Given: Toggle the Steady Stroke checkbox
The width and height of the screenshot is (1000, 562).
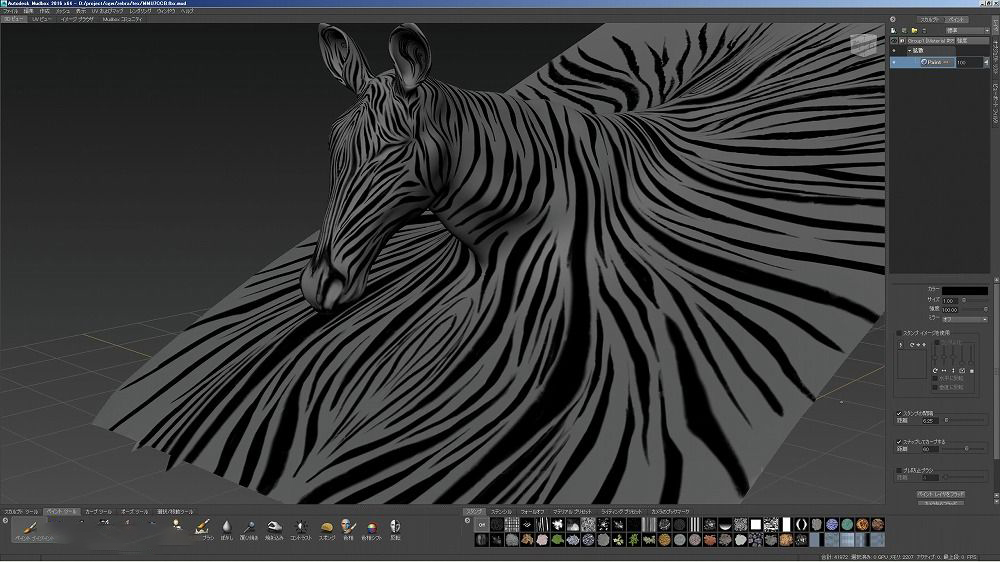Looking at the screenshot, I should pos(898,440).
